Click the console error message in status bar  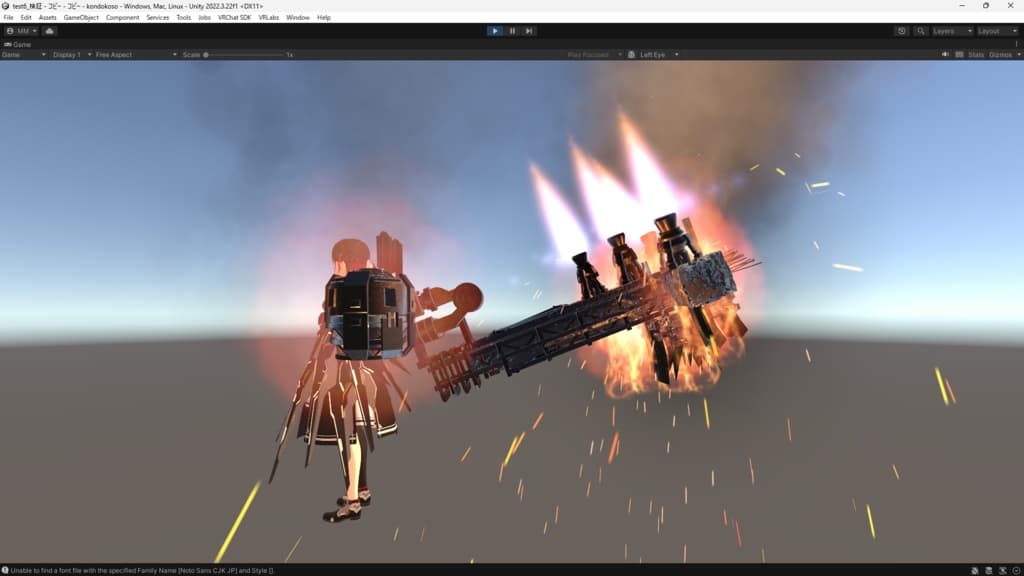[142, 571]
